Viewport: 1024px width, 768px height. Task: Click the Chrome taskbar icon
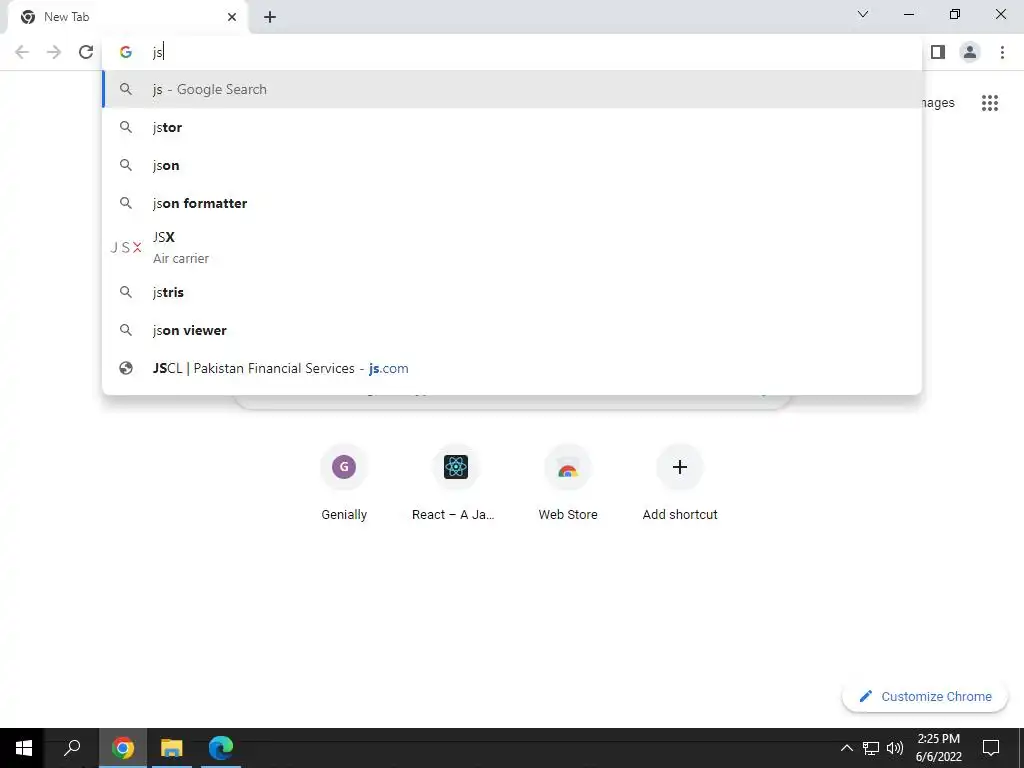tap(122, 748)
